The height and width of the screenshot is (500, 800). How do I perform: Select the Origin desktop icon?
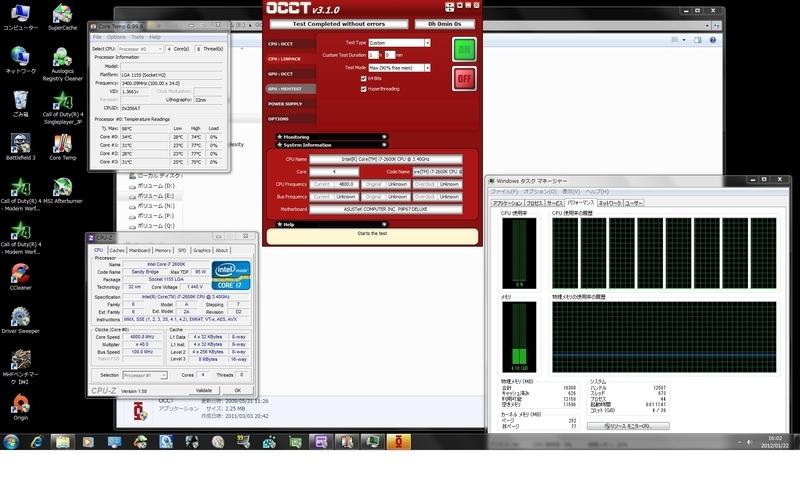point(20,407)
